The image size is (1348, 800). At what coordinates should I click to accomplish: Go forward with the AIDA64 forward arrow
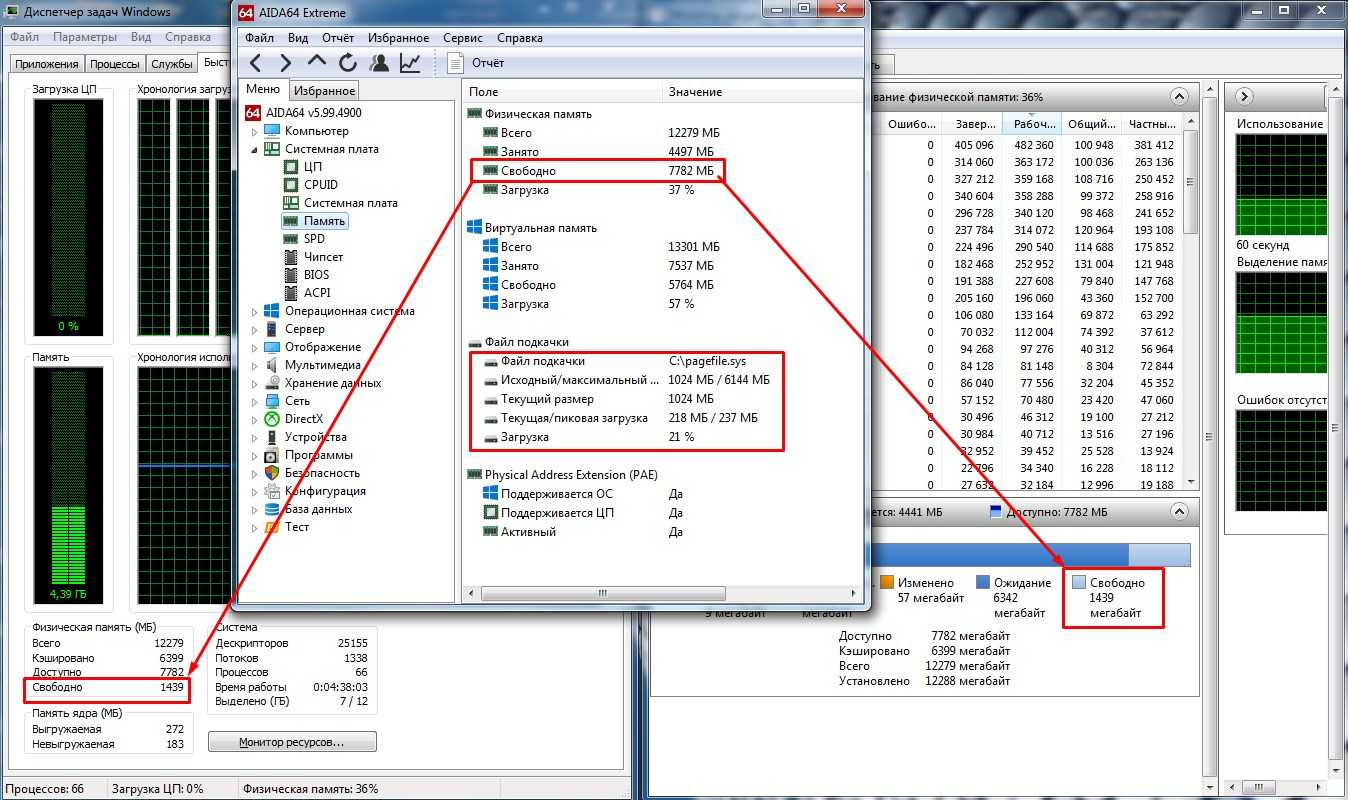point(285,63)
